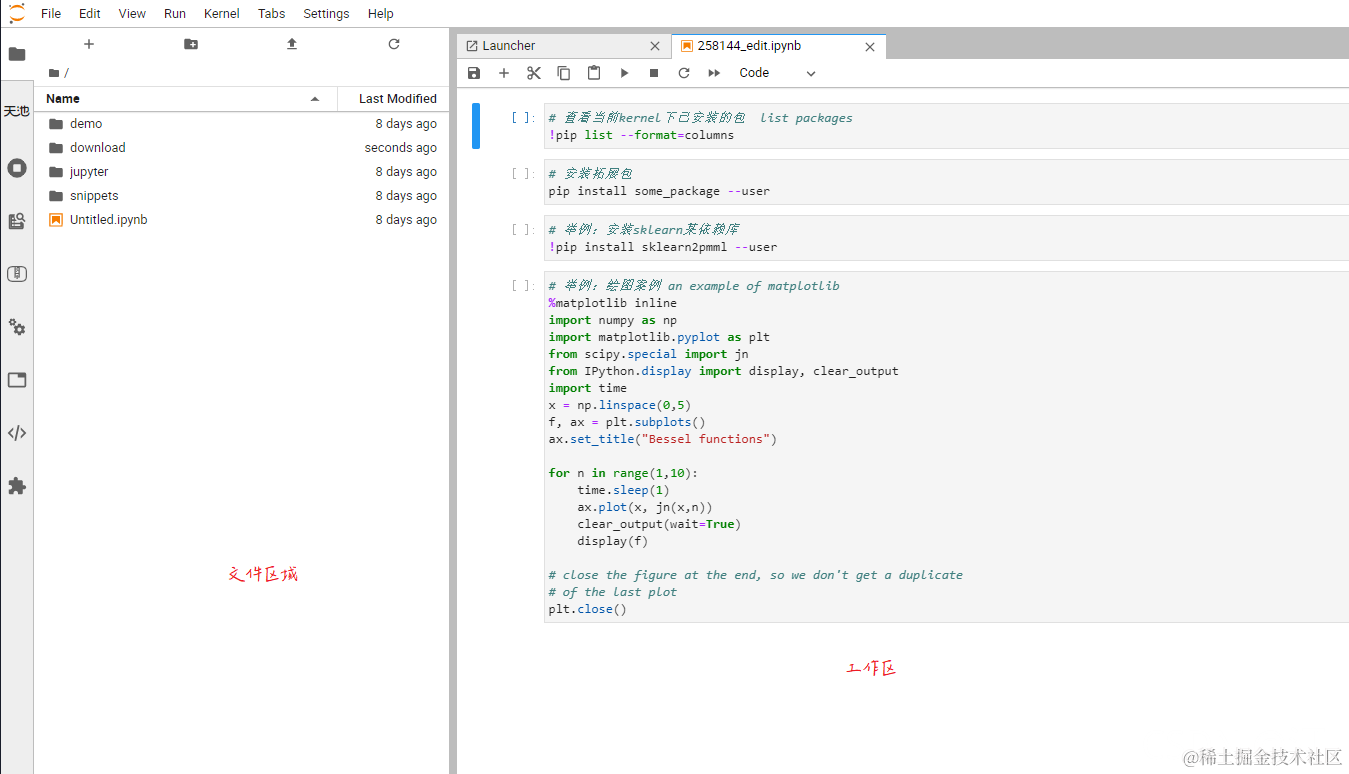This screenshot has width=1349, height=774.
Task: Restart kernel and run all cells
Action: [714, 73]
